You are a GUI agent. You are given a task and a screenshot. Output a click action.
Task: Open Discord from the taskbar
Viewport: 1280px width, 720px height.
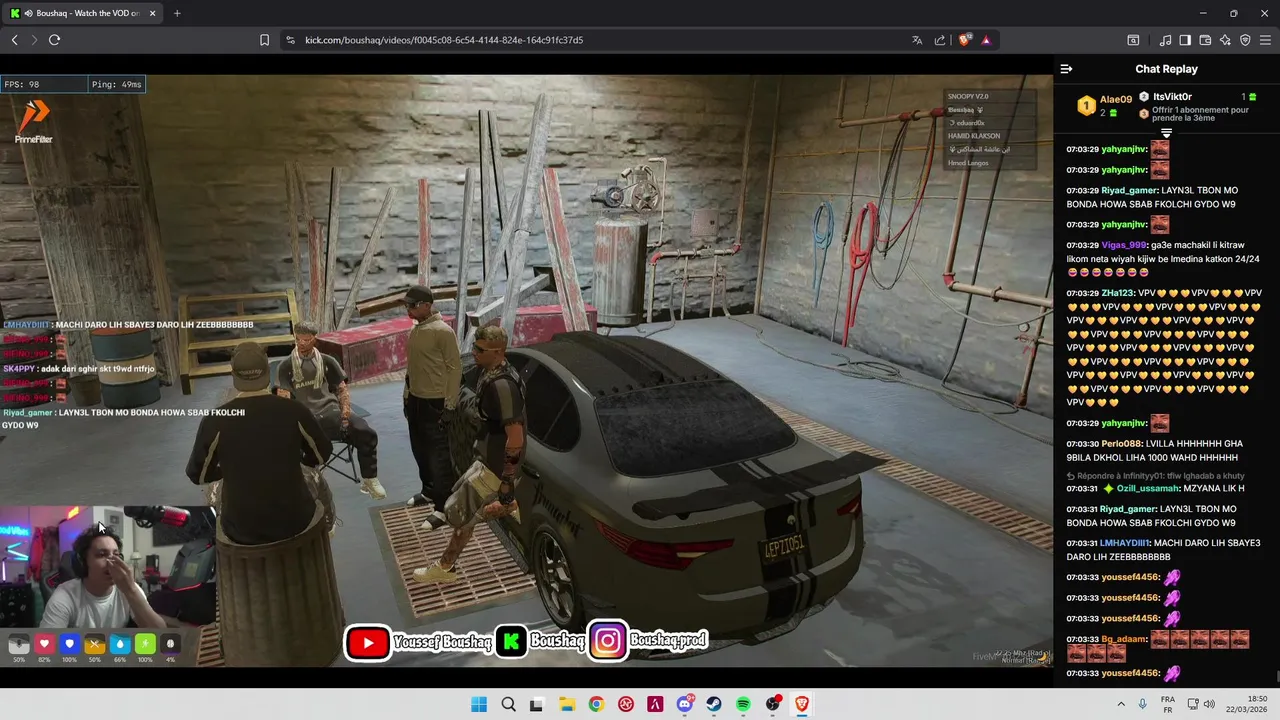coord(685,704)
